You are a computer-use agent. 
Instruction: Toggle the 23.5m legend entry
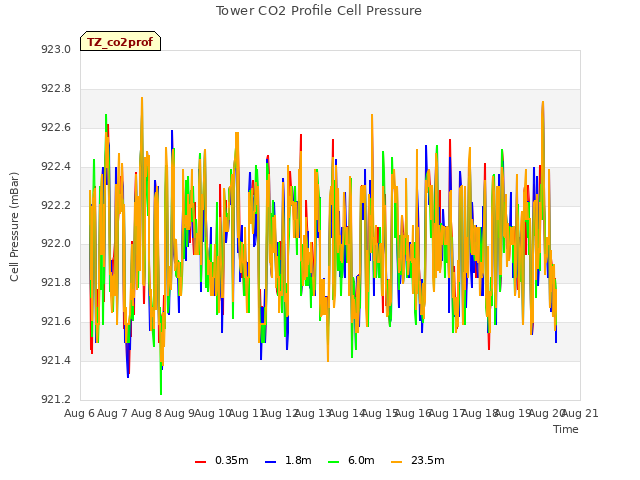(x=418, y=460)
